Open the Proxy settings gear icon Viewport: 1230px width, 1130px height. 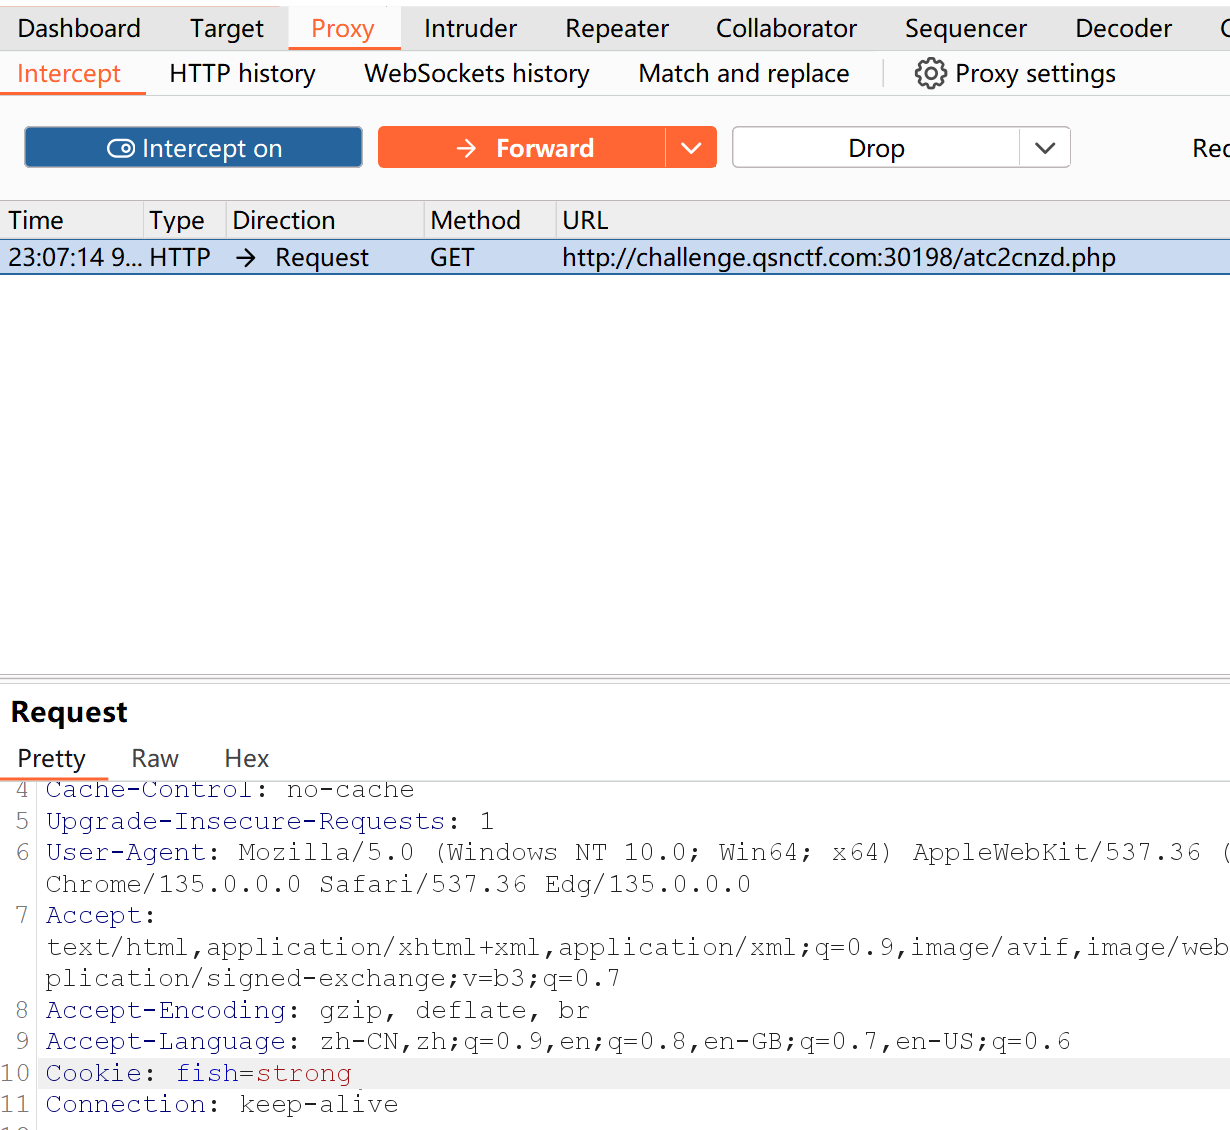coord(930,73)
